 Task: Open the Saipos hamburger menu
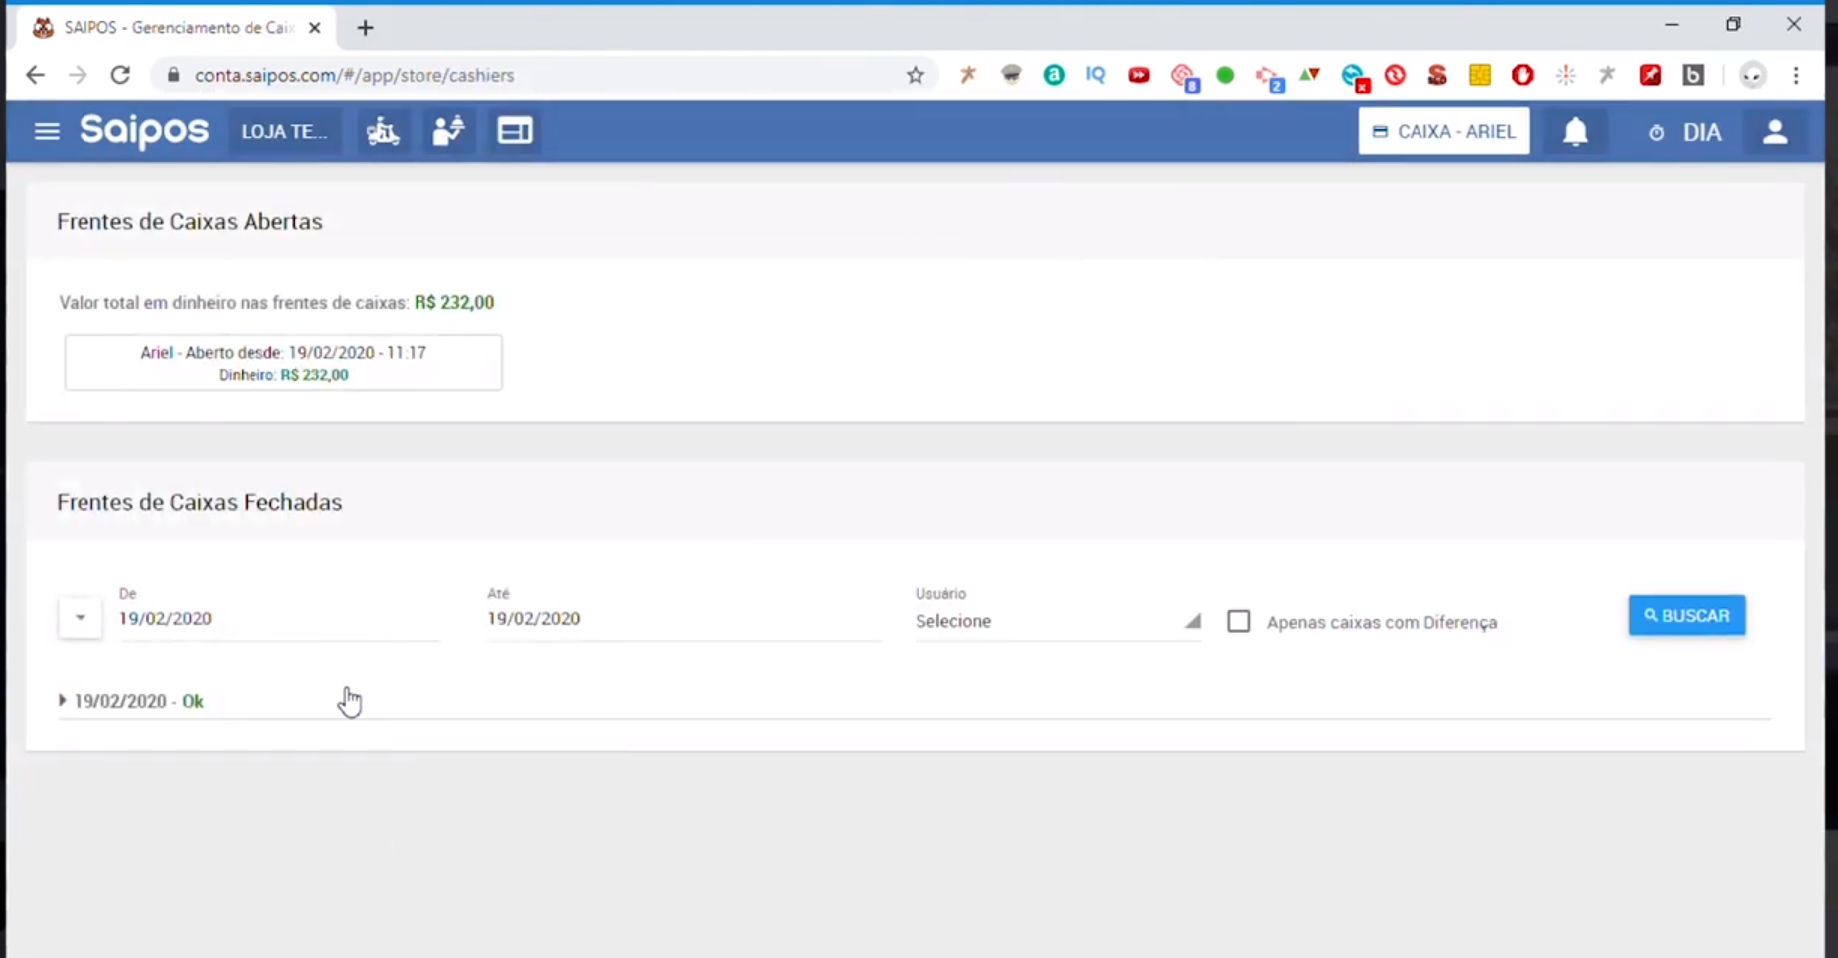(x=46, y=131)
